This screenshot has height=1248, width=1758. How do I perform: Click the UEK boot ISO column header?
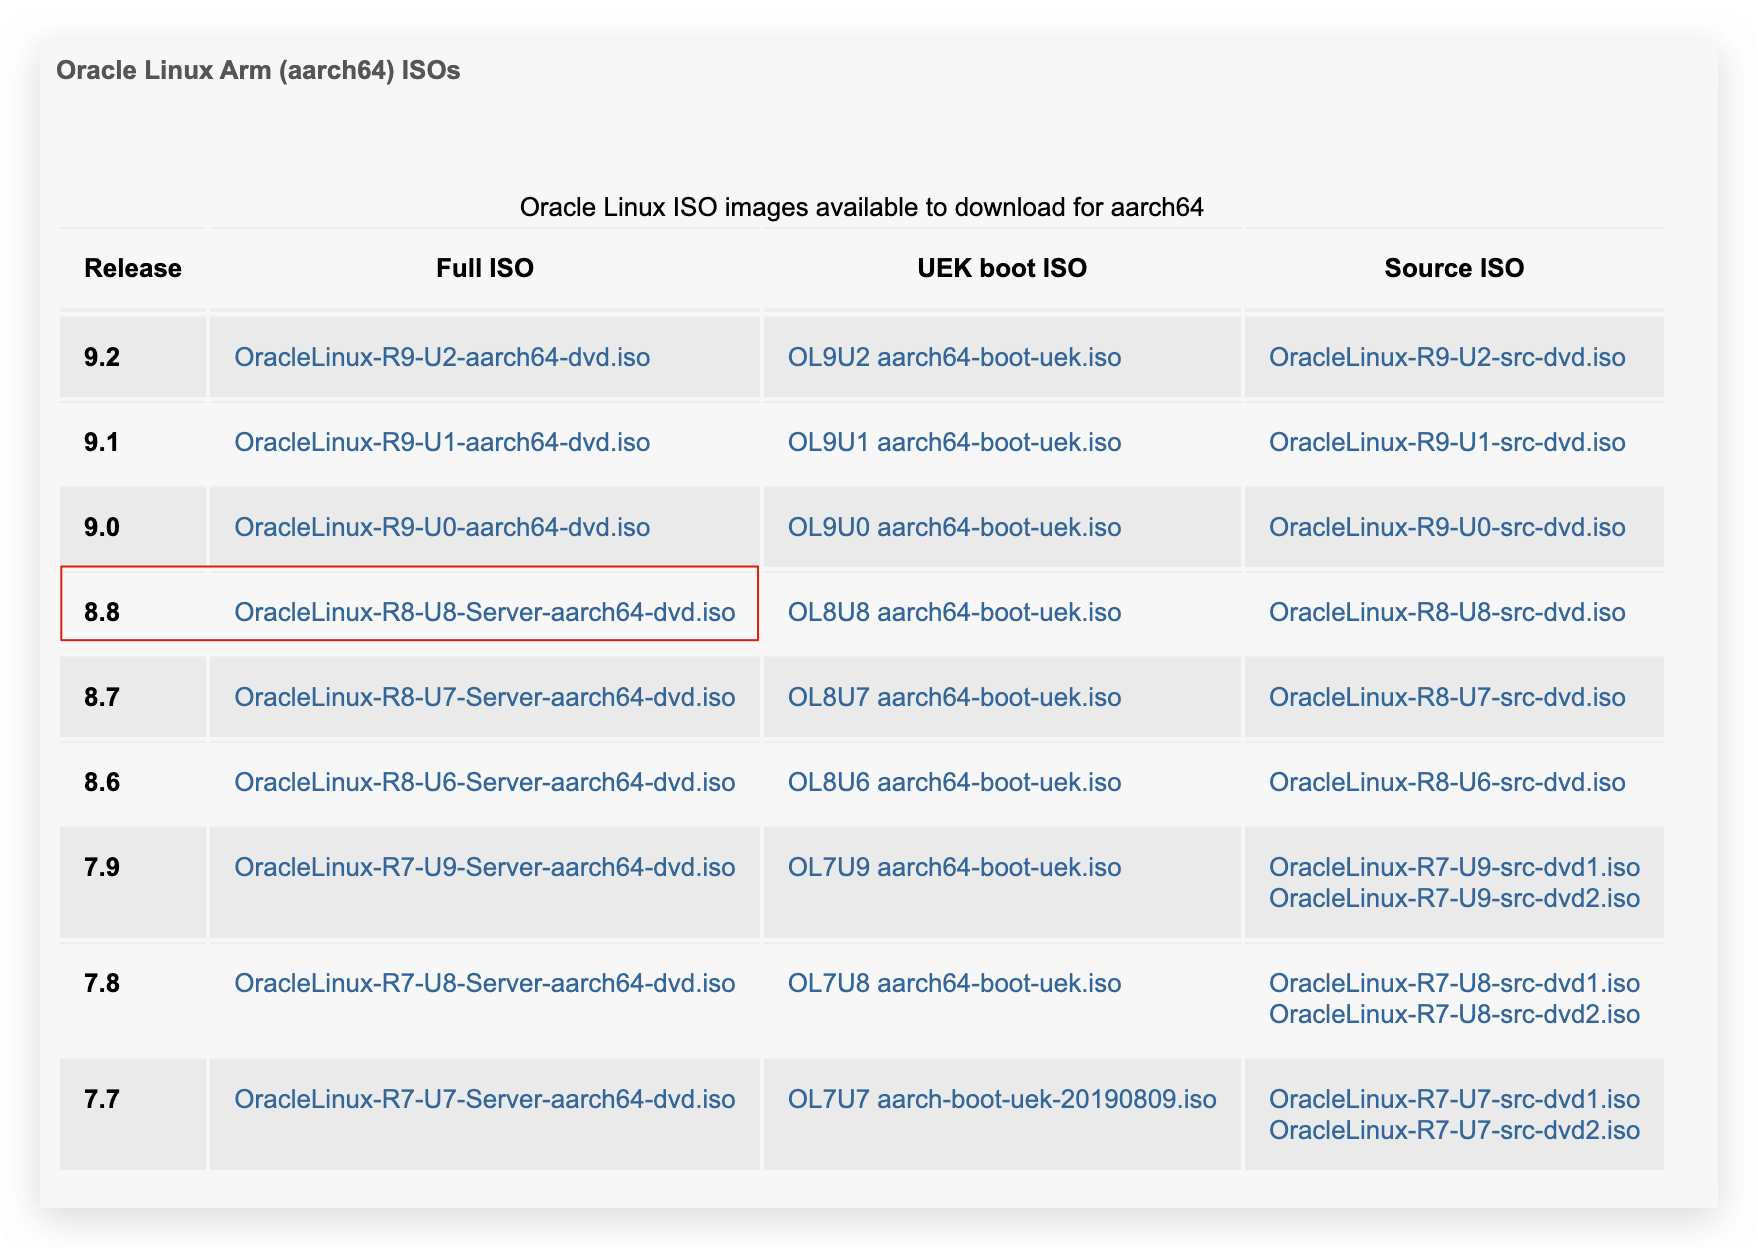pyautogui.click(x=1002, y=268)
